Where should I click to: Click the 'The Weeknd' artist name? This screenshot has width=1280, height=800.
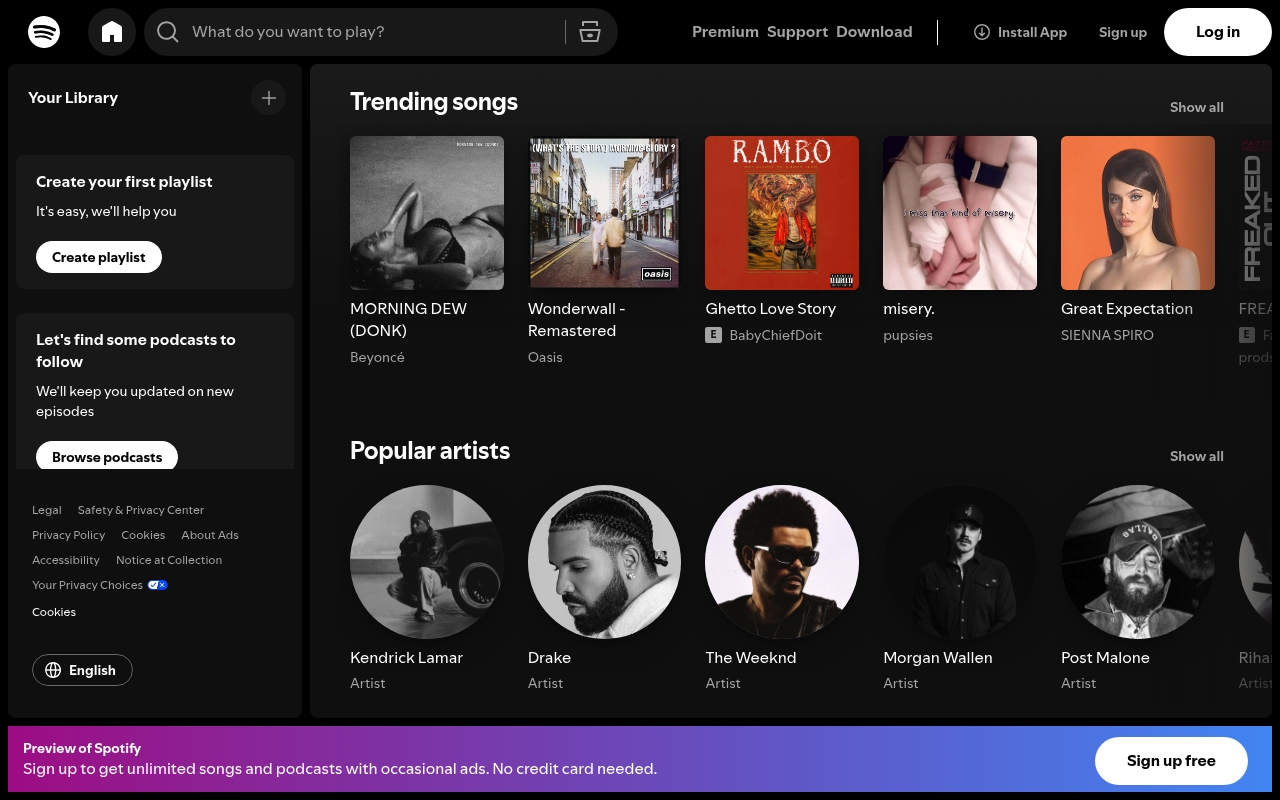751,658
